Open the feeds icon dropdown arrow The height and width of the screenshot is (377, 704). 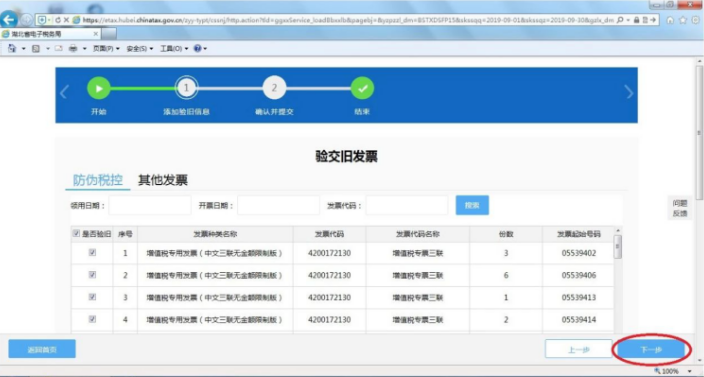[48, 48]
